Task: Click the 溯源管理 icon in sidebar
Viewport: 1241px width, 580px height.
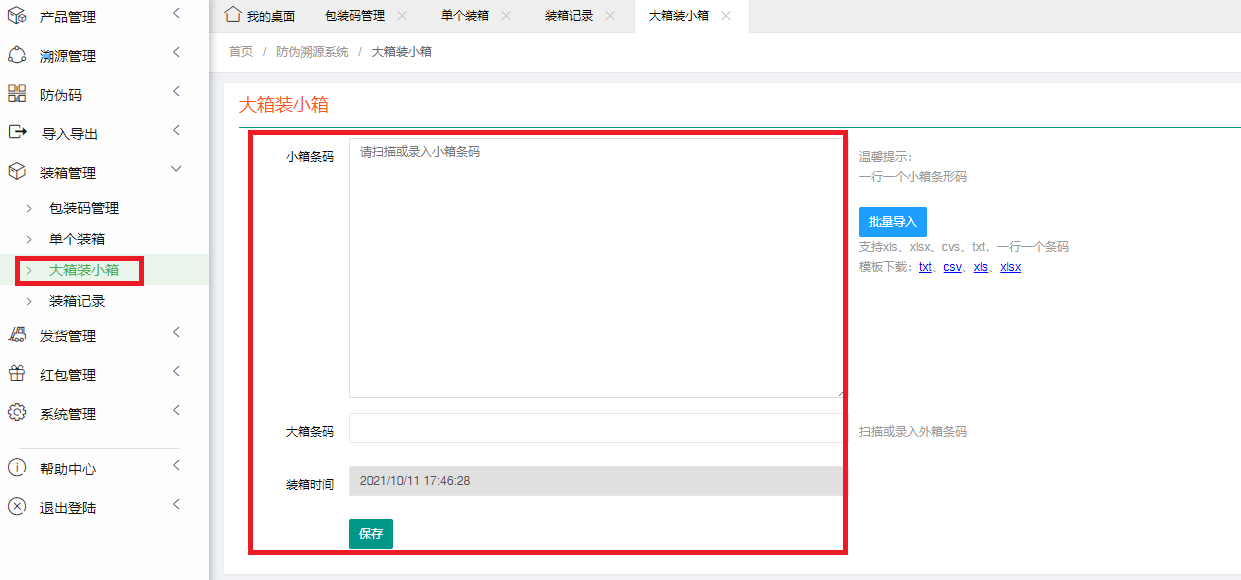Action: (17, 55)
